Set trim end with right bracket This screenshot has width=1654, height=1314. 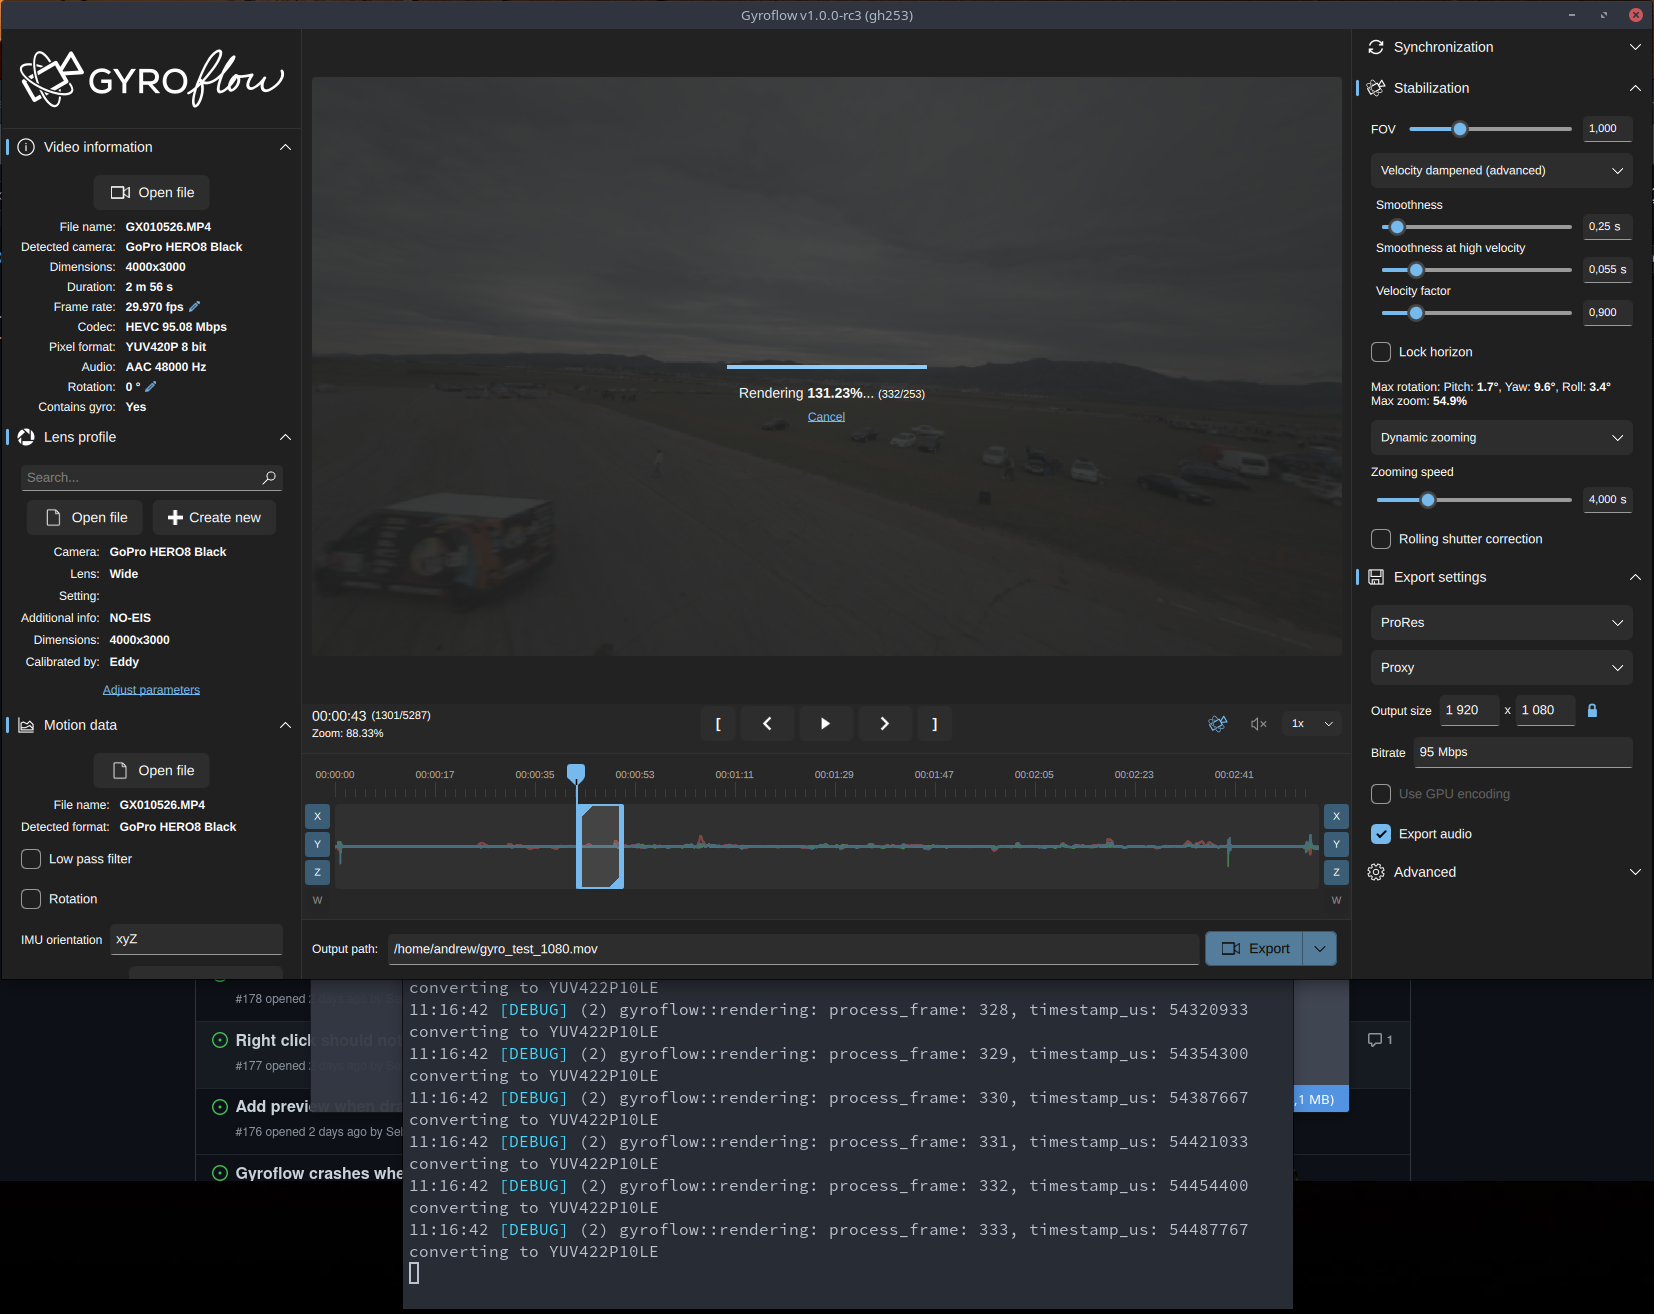[934, 723]
